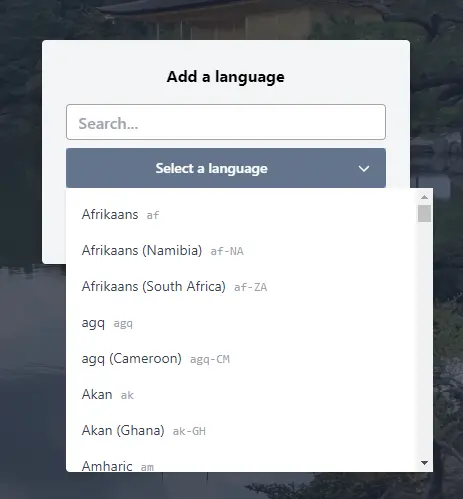
Task: Choose the plain Akan ak option
Action: click(241, 394)
